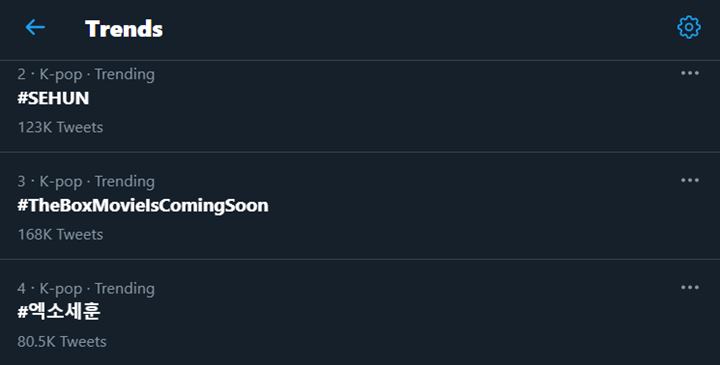720x365 pixels.
Task: Click the K-pop category above #엑소세훈
Action: point(61,289)
